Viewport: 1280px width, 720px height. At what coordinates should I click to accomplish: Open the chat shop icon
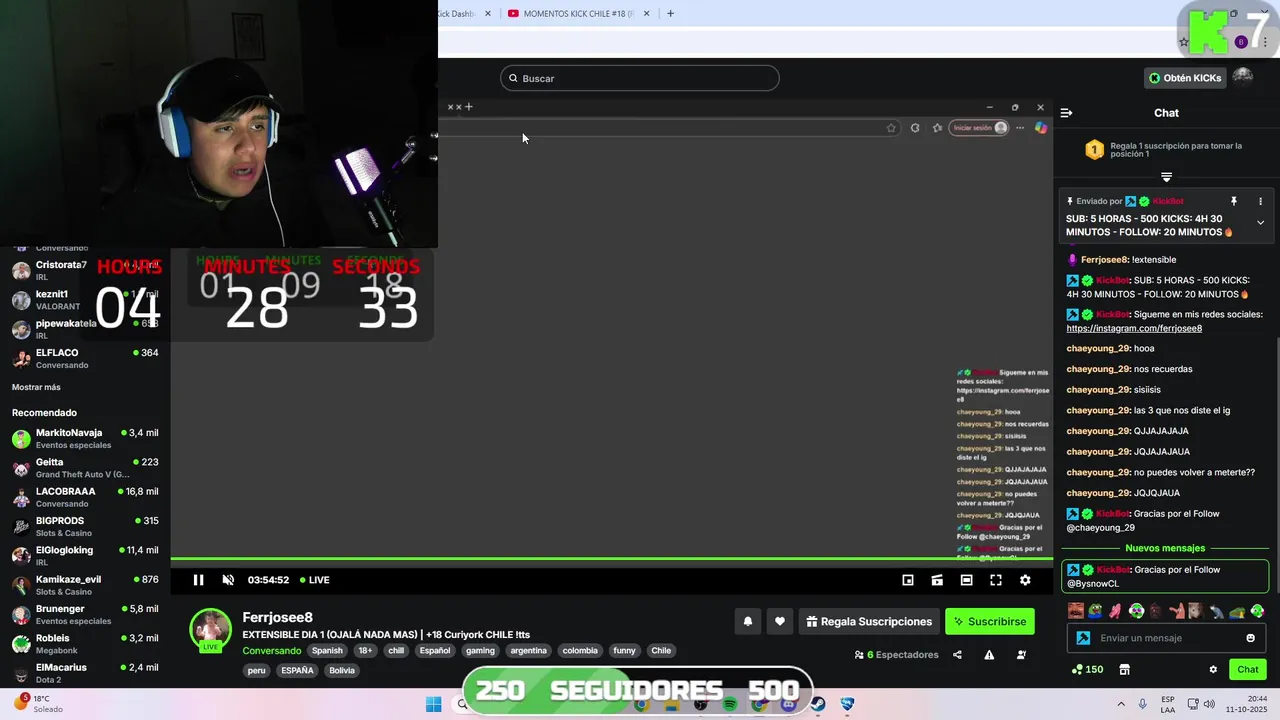1124,669
